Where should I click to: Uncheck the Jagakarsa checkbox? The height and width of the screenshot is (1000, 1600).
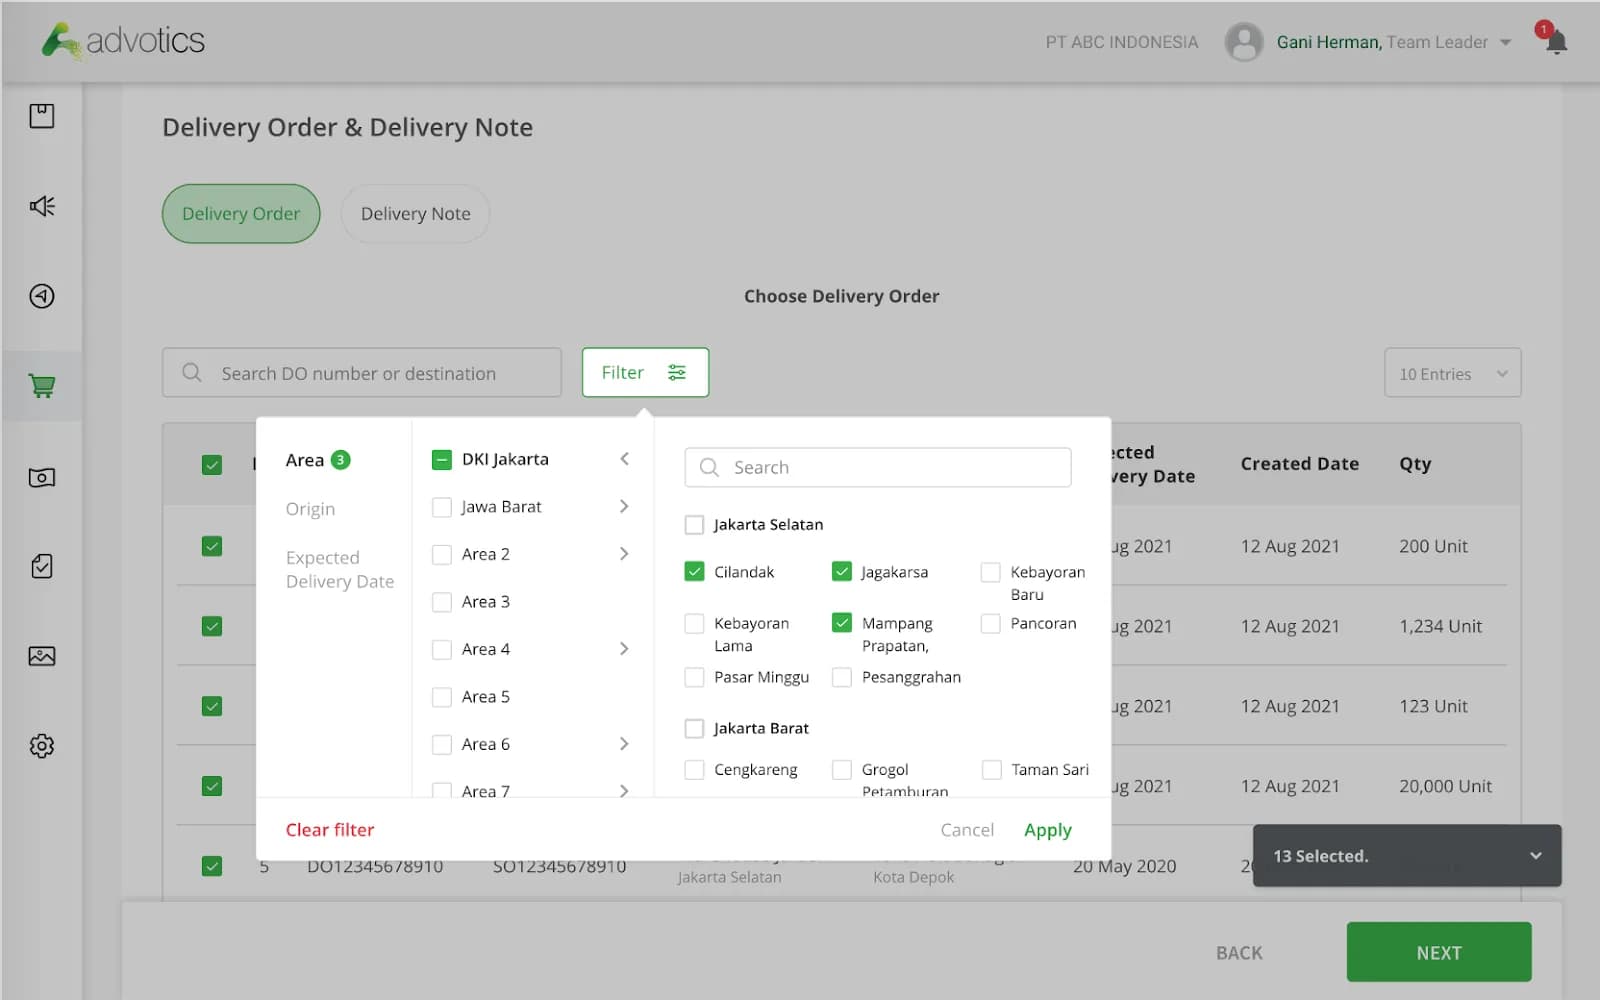(842, 572)
